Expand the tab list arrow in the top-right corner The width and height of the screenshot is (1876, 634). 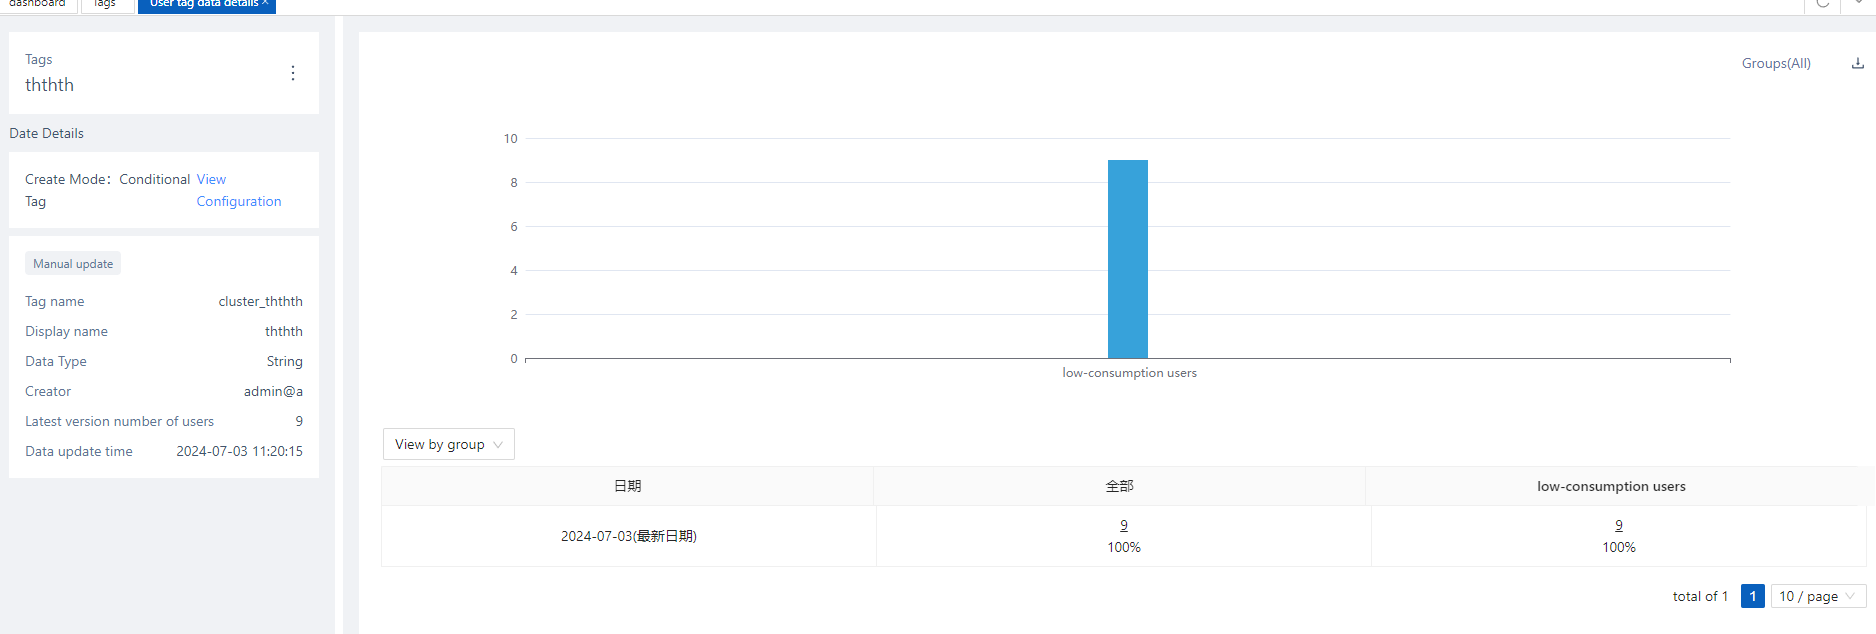1858,4
